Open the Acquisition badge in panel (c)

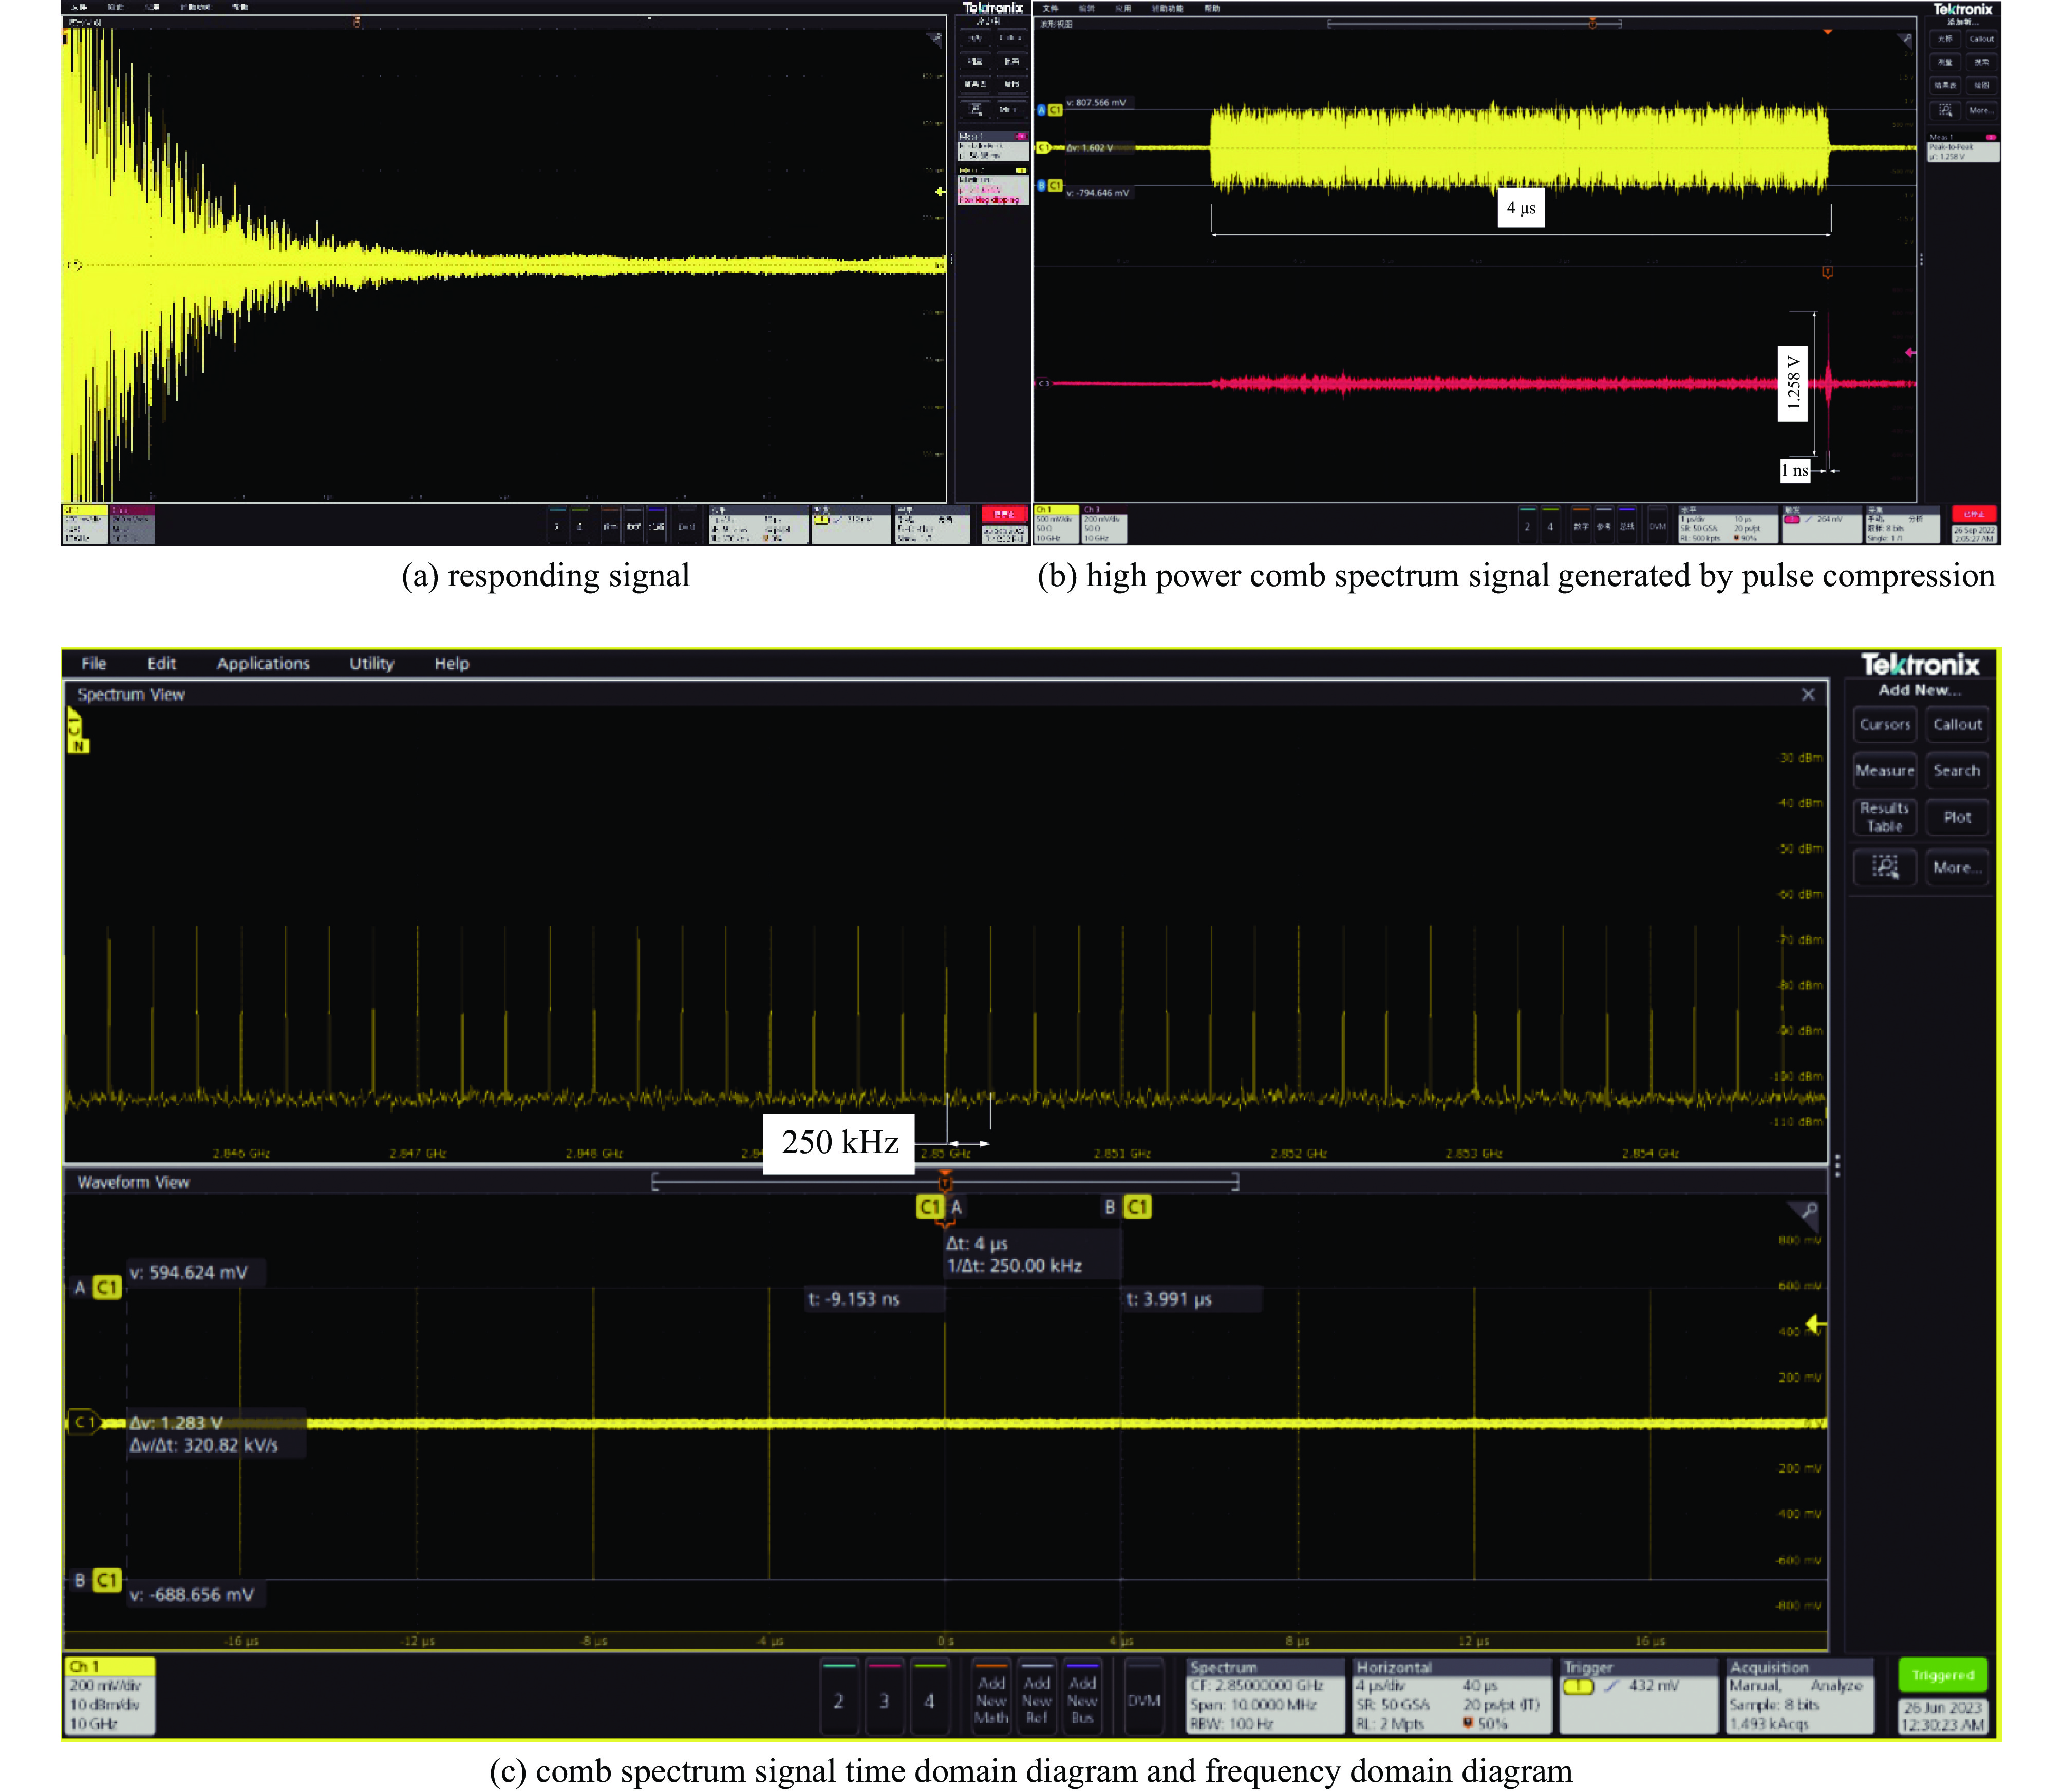pos(1801,1696)
